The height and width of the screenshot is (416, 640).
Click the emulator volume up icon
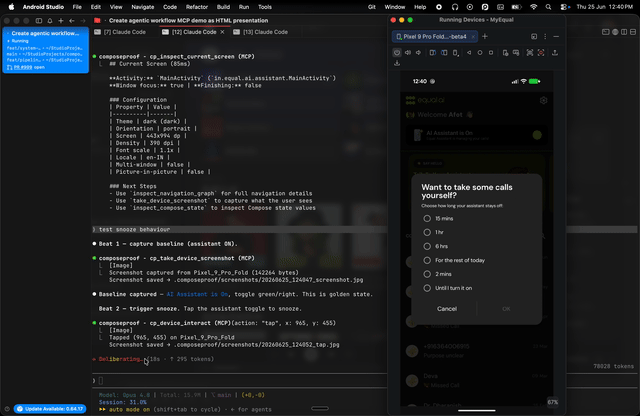pyautogui.click(x=408, y=53)
